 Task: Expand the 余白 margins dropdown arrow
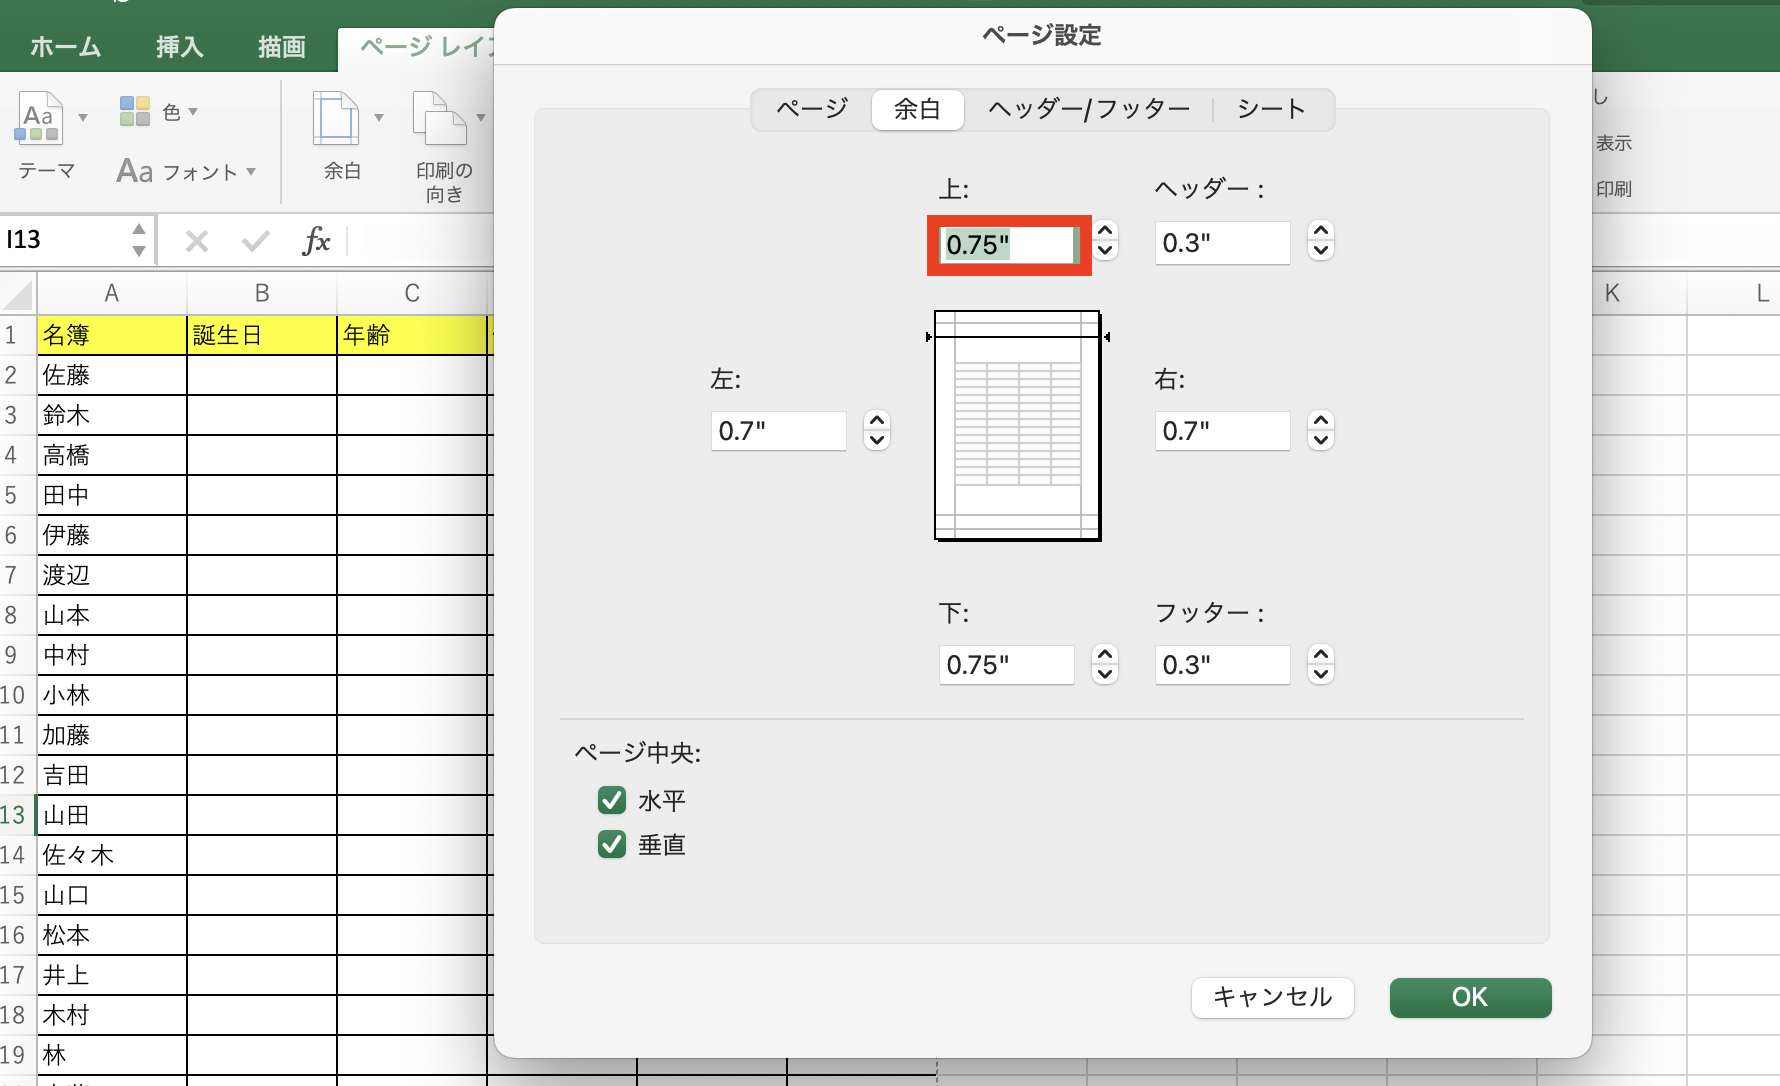[379, 116]
